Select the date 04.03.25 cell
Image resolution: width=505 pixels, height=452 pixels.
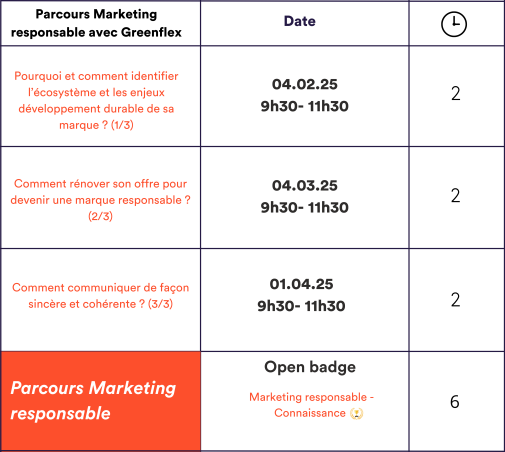305,185
